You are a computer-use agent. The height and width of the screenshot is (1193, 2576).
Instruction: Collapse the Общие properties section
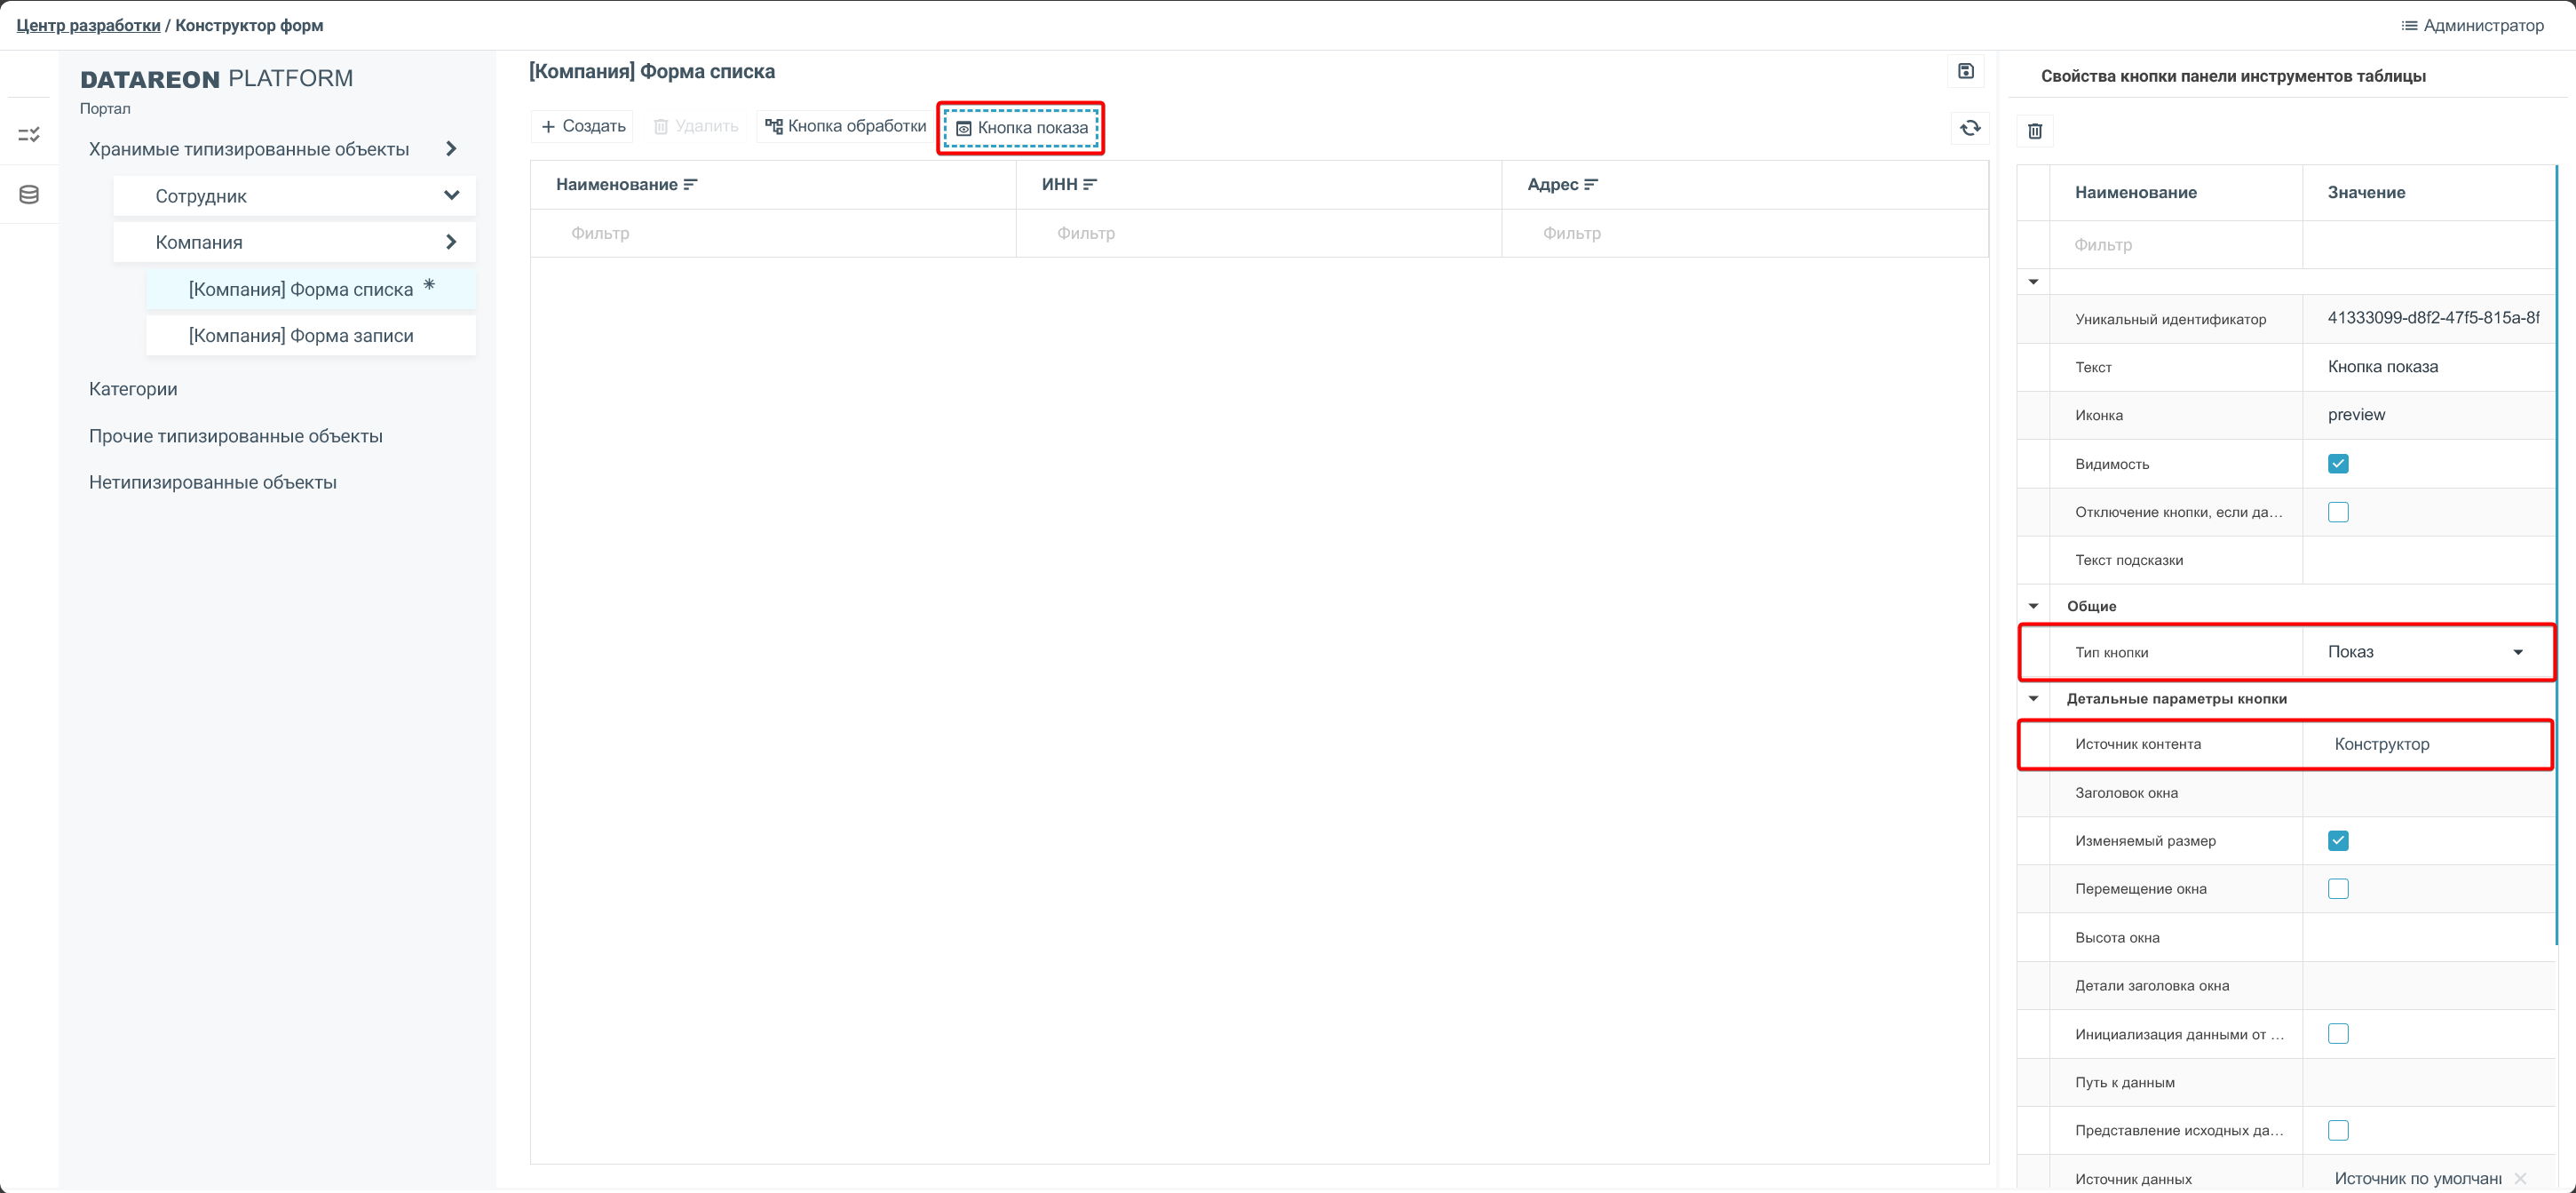pos(2033,606)
